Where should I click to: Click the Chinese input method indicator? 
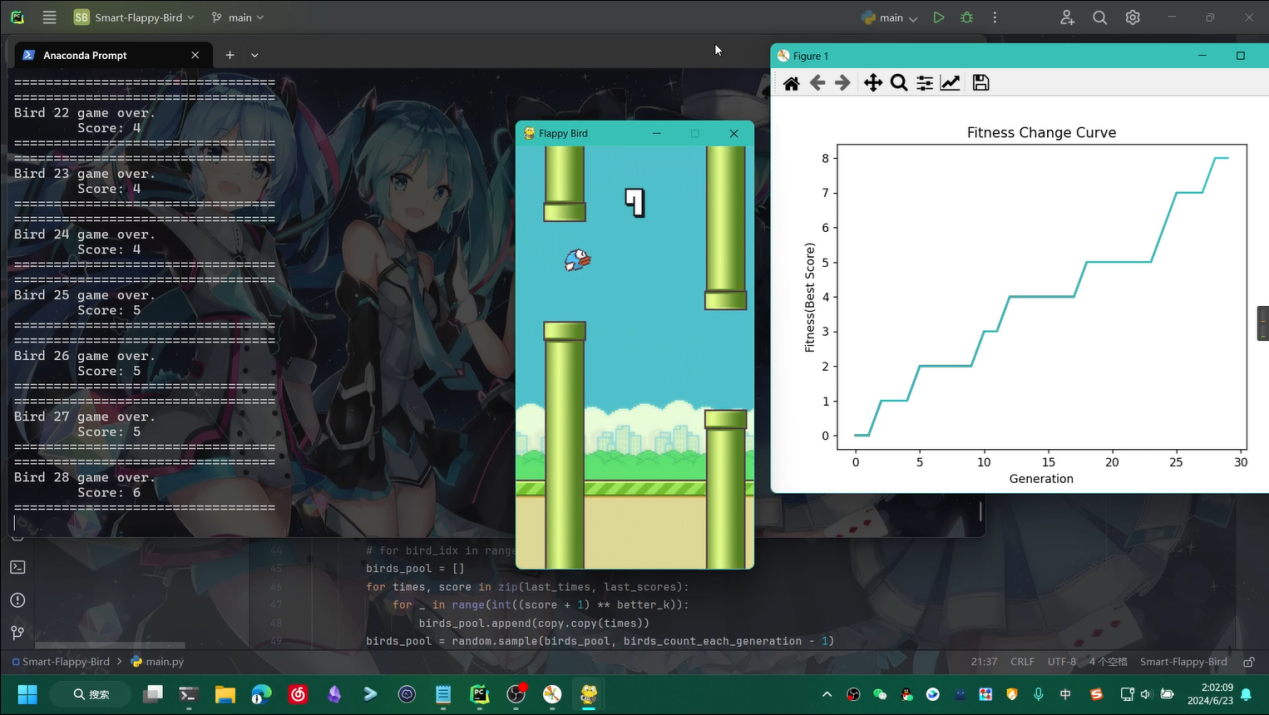pos(1066,694)
